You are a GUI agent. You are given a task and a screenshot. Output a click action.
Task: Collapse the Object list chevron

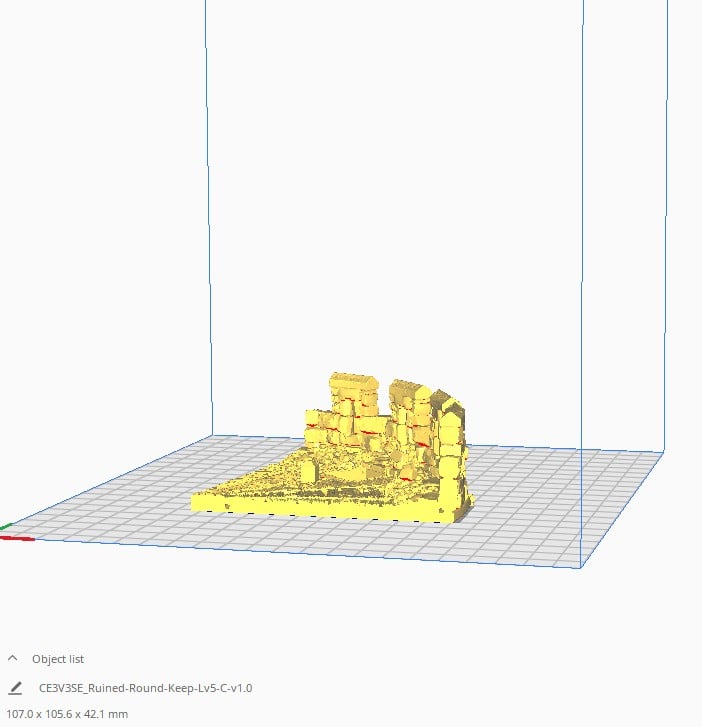(x=13, y=659)
